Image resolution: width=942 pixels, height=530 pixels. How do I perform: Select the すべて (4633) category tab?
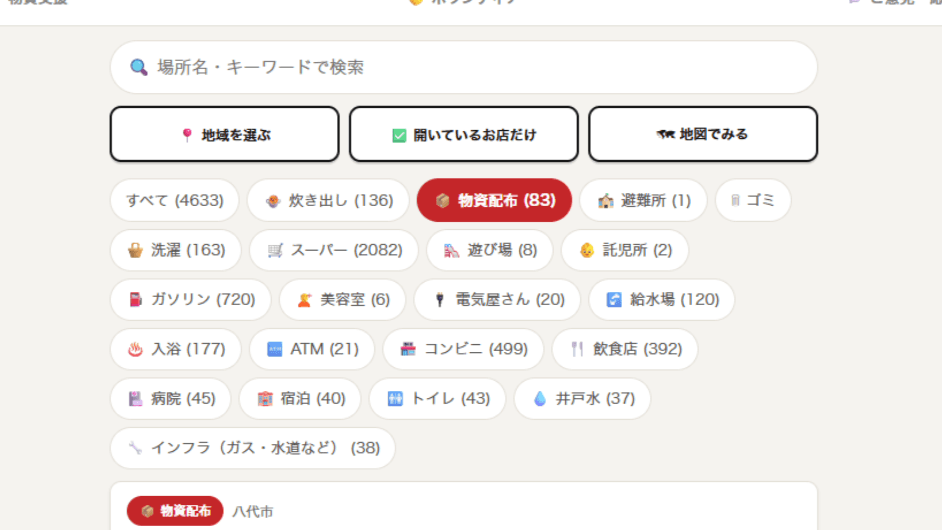(x=175, y=200)
